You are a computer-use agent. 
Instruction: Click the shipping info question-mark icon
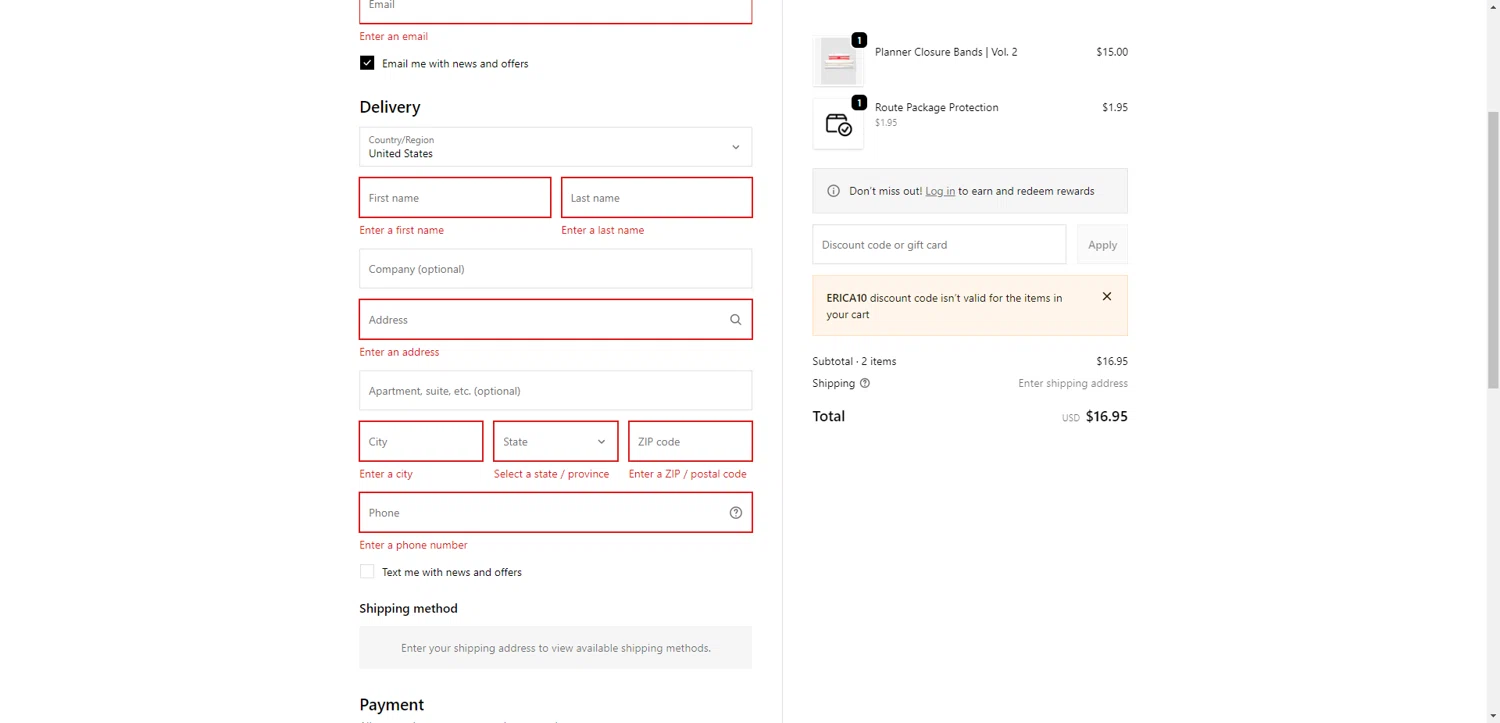coord(865,383)
